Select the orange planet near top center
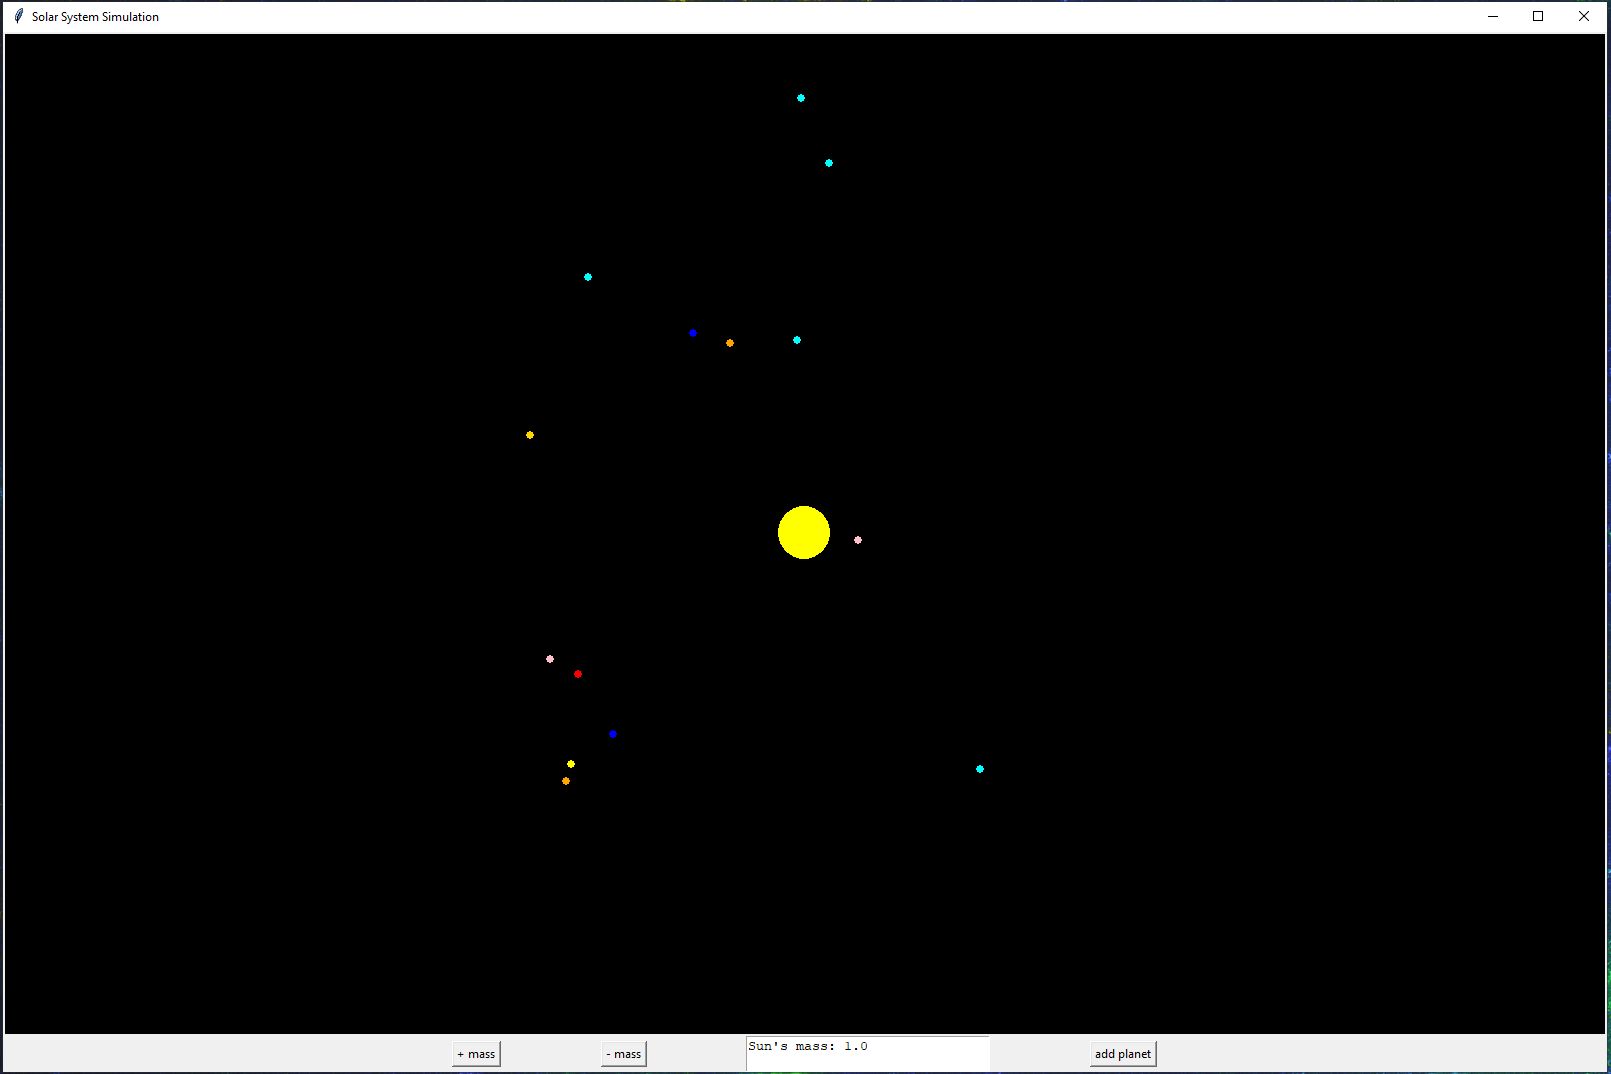This screenshot has height=1074, width=1611. pyautogui.click(x=730, y=342)
